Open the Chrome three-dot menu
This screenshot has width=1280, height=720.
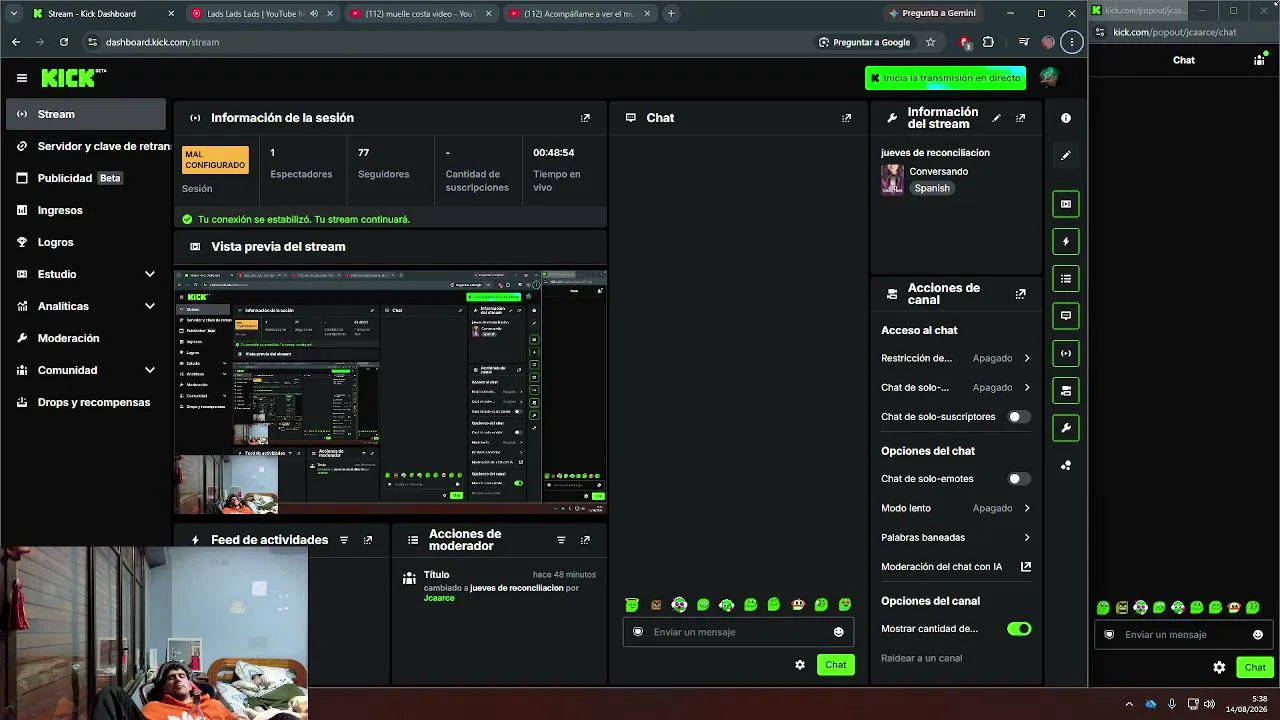(x=1072, y=42)
